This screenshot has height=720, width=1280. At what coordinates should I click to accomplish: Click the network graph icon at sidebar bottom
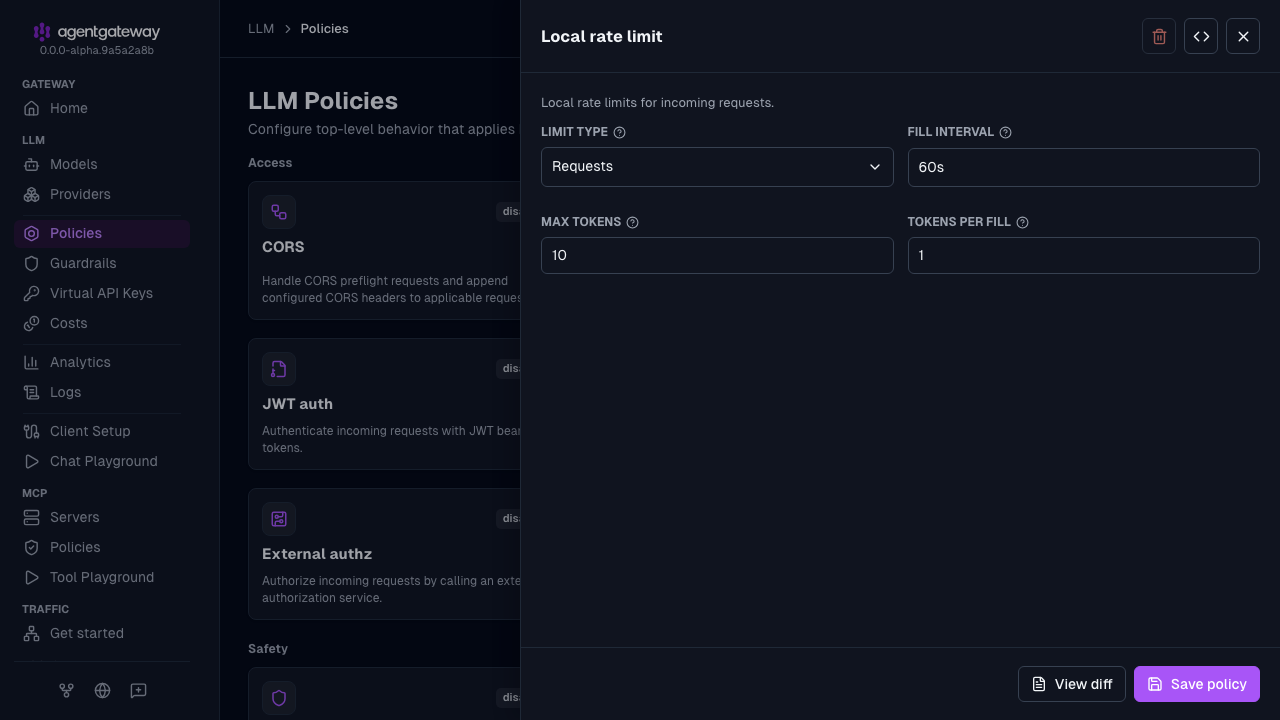click(x=66, y=690)
